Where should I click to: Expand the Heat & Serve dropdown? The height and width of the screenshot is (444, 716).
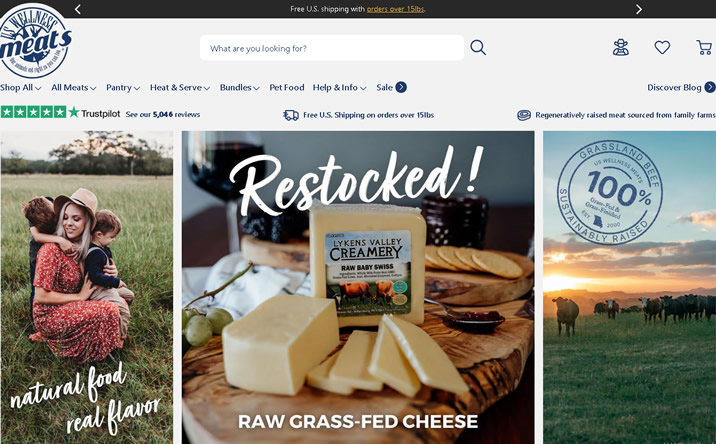tap(180, 87)
